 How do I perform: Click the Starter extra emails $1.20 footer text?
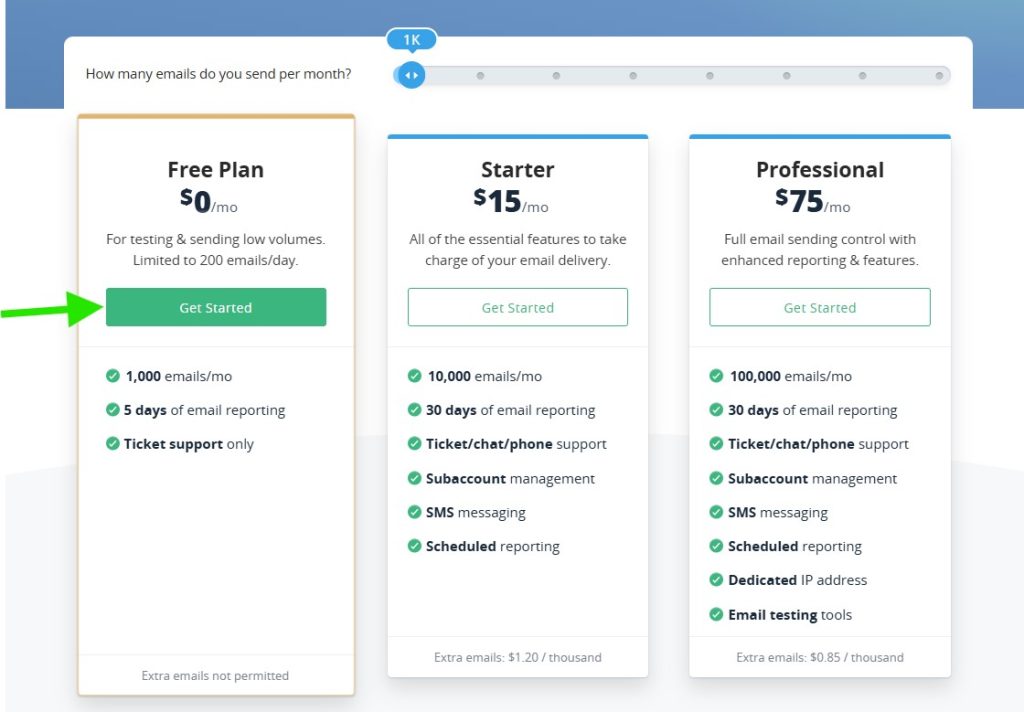click(517, 657)
